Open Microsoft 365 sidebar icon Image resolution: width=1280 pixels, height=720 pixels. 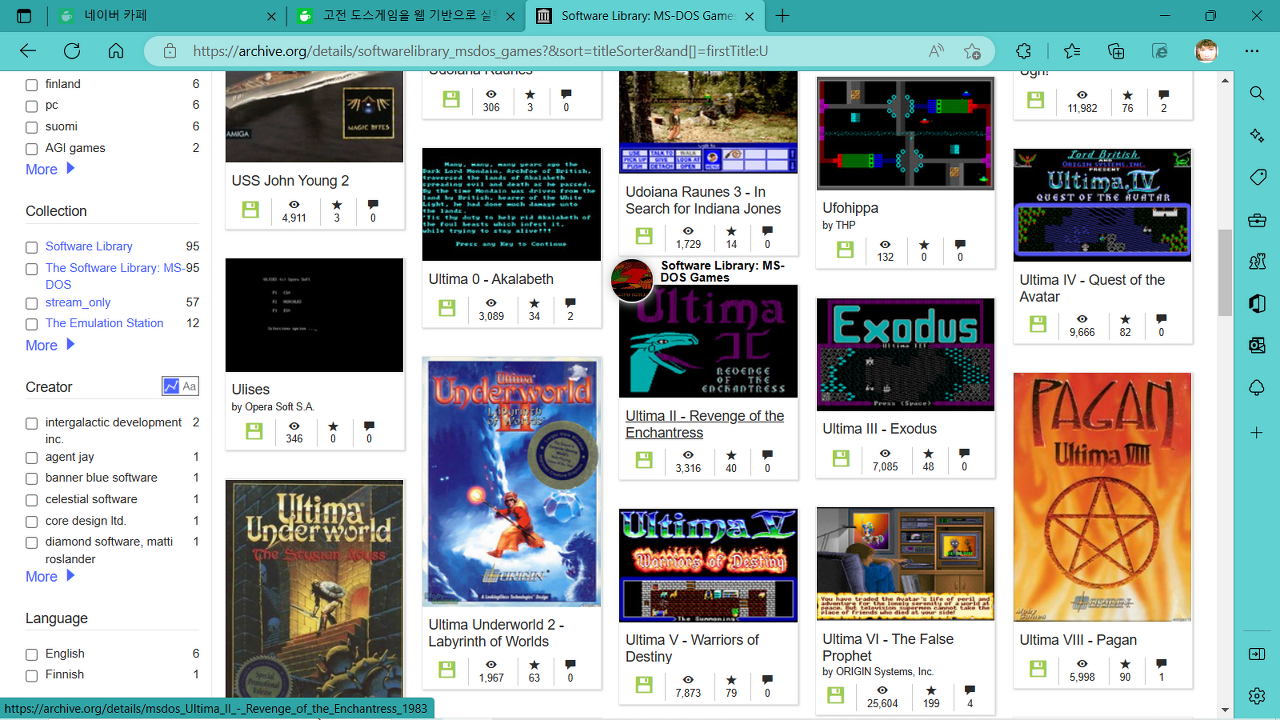pos(1257,303)
